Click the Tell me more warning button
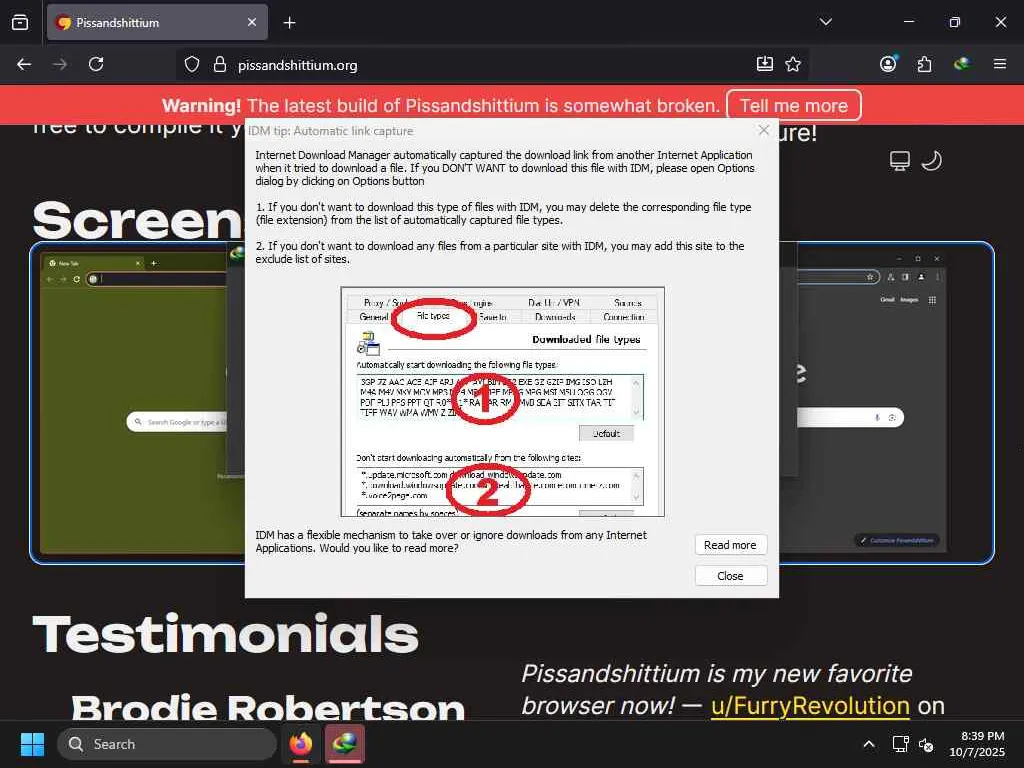The width and height of the screenshot is (1024, 768). 793,105
